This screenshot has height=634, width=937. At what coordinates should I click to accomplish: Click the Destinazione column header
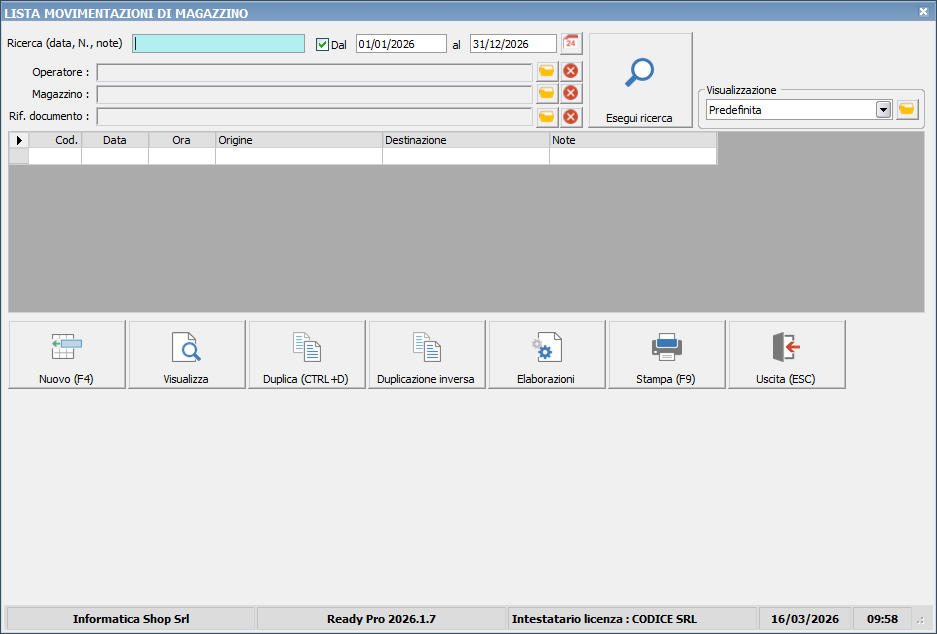coord(465,140)
